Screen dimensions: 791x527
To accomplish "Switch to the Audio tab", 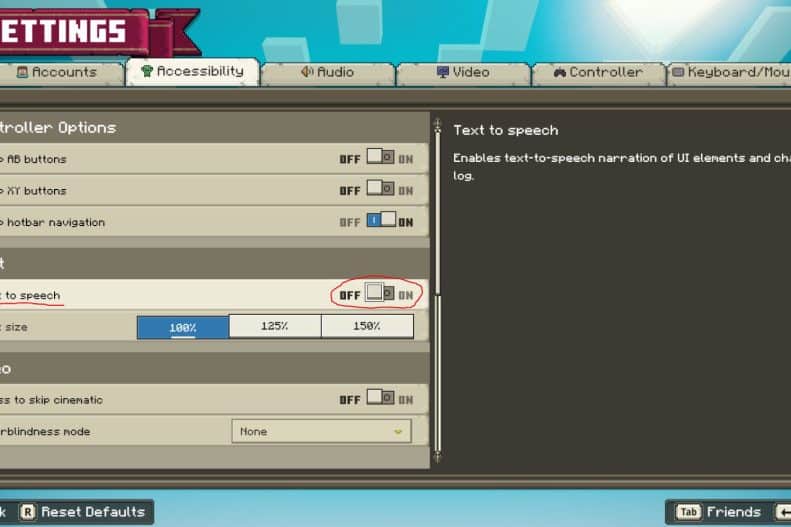I will (x=328, y=73).
